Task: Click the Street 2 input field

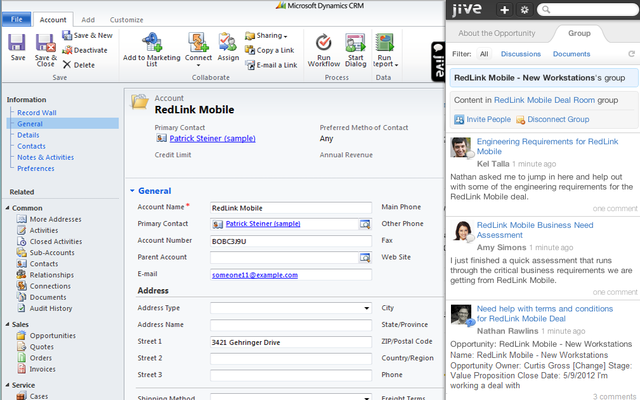Action: pos(290,357)
